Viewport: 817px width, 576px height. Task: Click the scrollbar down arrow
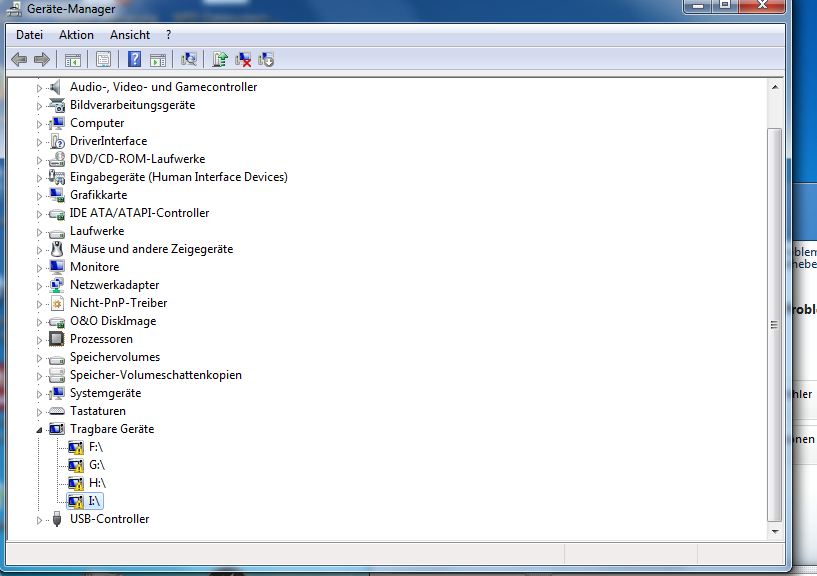pyautogui.click(x=775, y=532)
